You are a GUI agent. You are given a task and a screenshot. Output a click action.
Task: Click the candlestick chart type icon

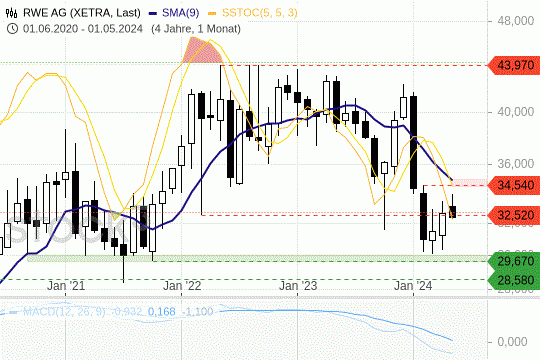(x=11, y=13)
